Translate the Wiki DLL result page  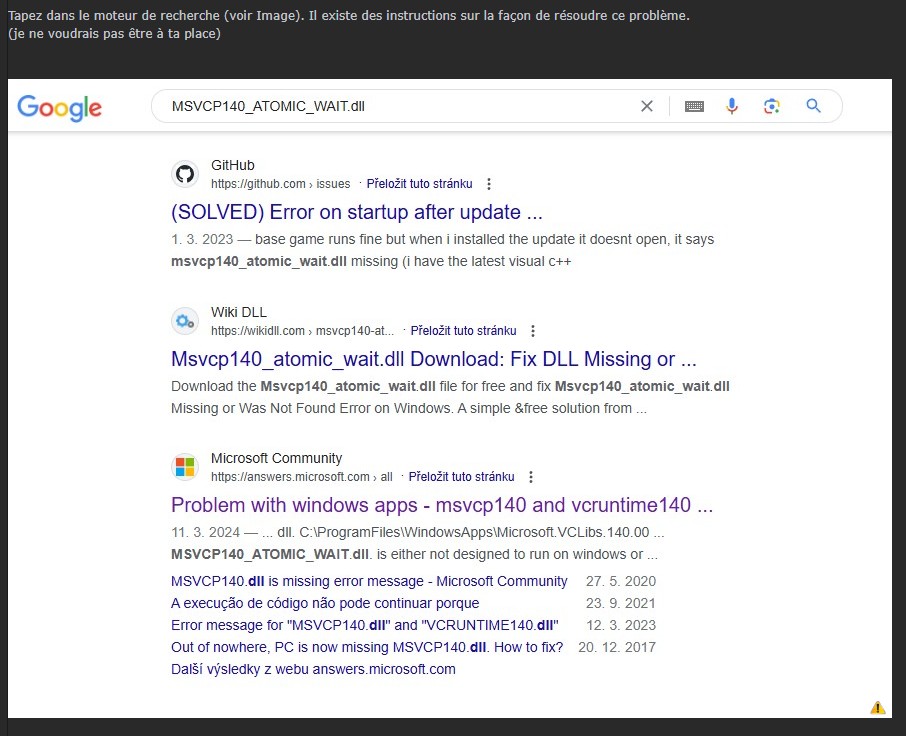pos(463,331)
